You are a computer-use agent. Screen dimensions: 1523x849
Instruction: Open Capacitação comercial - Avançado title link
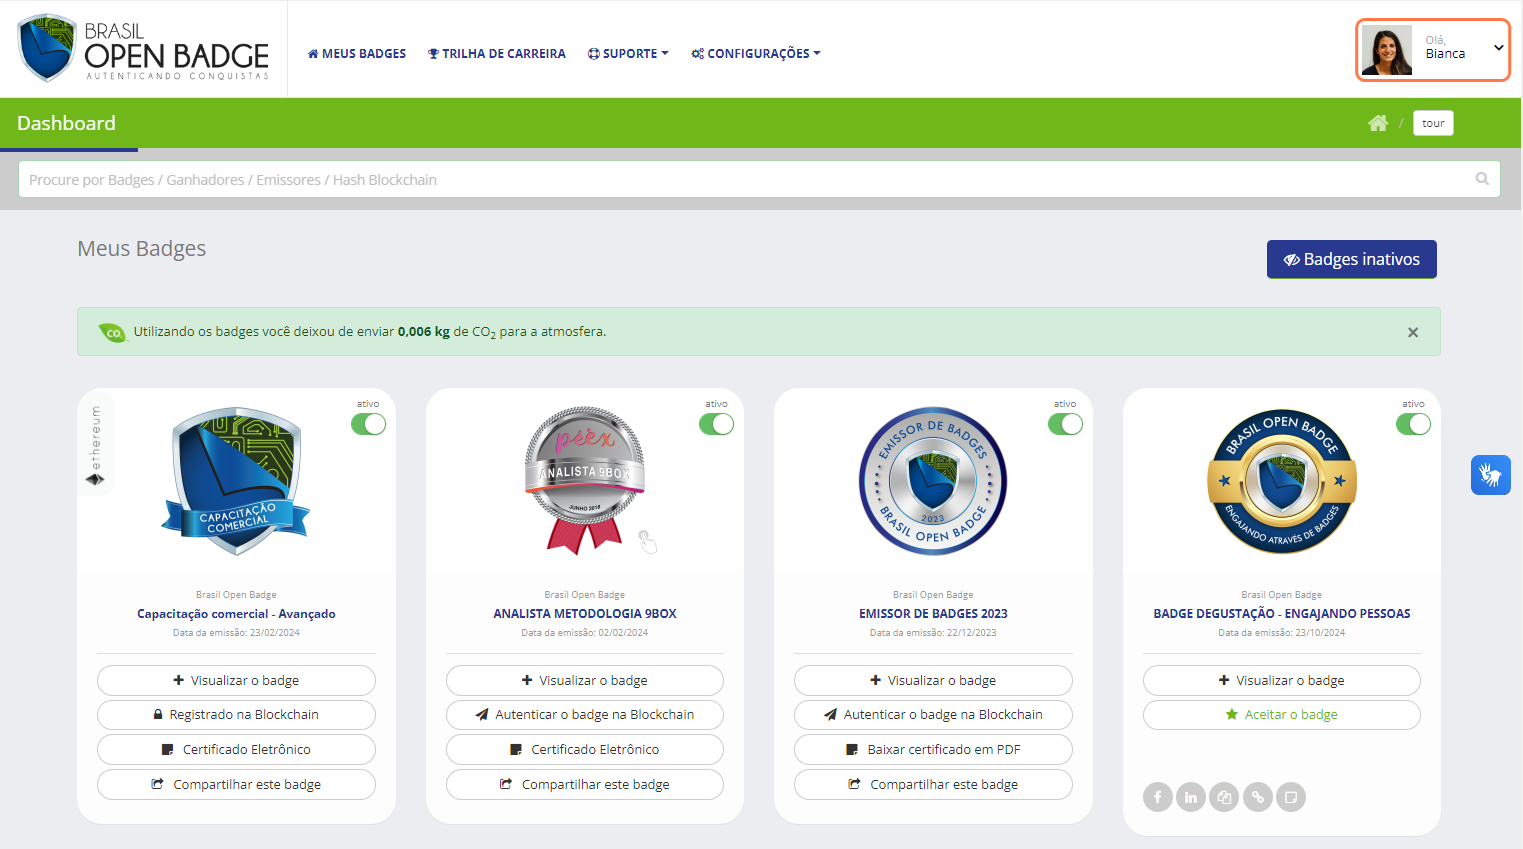pyautogui.click(x=236, y=614)
